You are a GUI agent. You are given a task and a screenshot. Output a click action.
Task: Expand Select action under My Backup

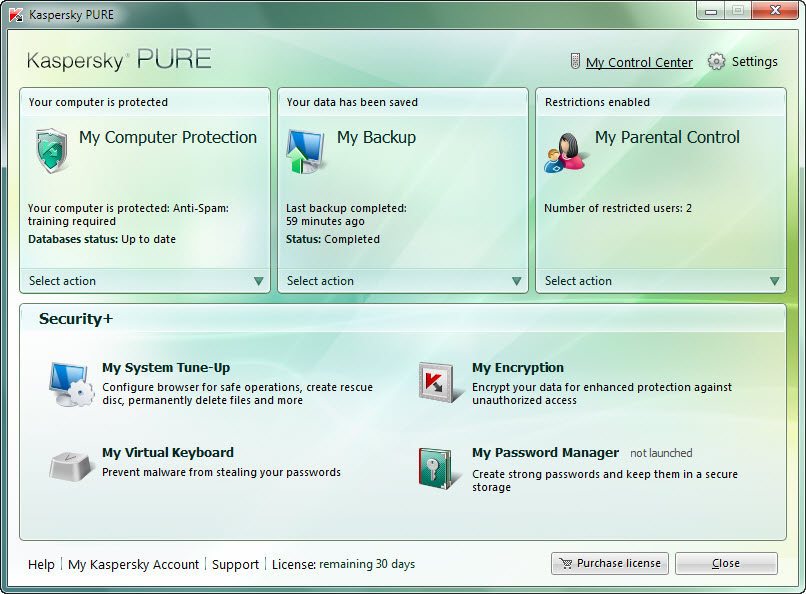point(403,281)
